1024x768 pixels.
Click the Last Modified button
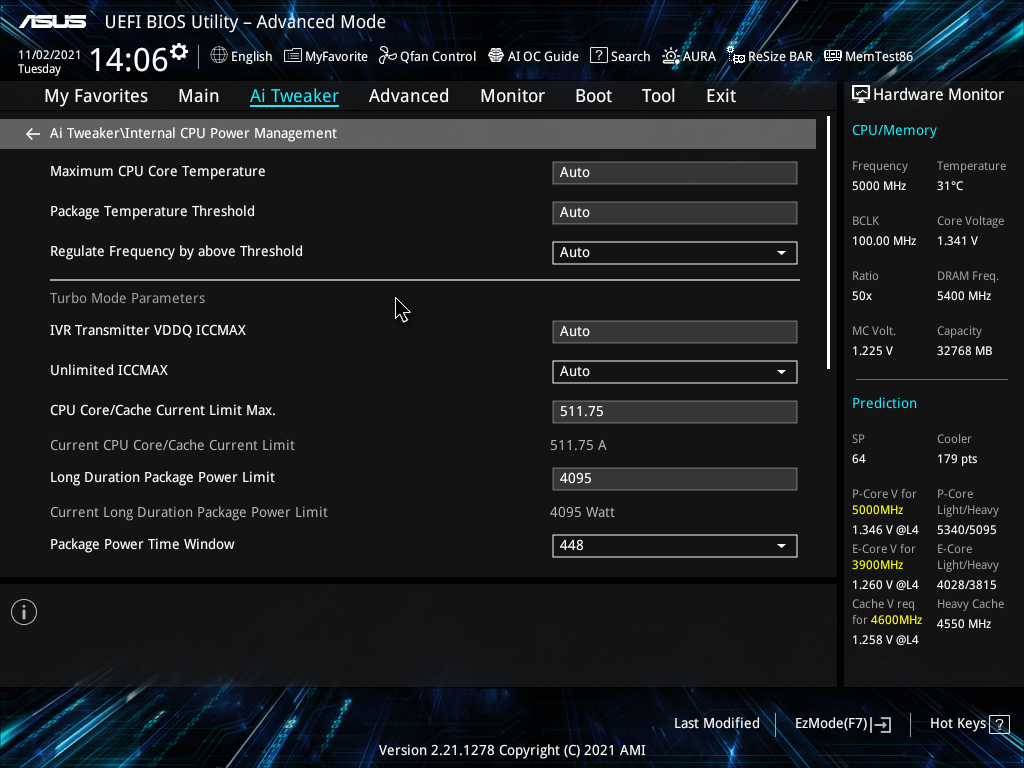coord(716,724)
